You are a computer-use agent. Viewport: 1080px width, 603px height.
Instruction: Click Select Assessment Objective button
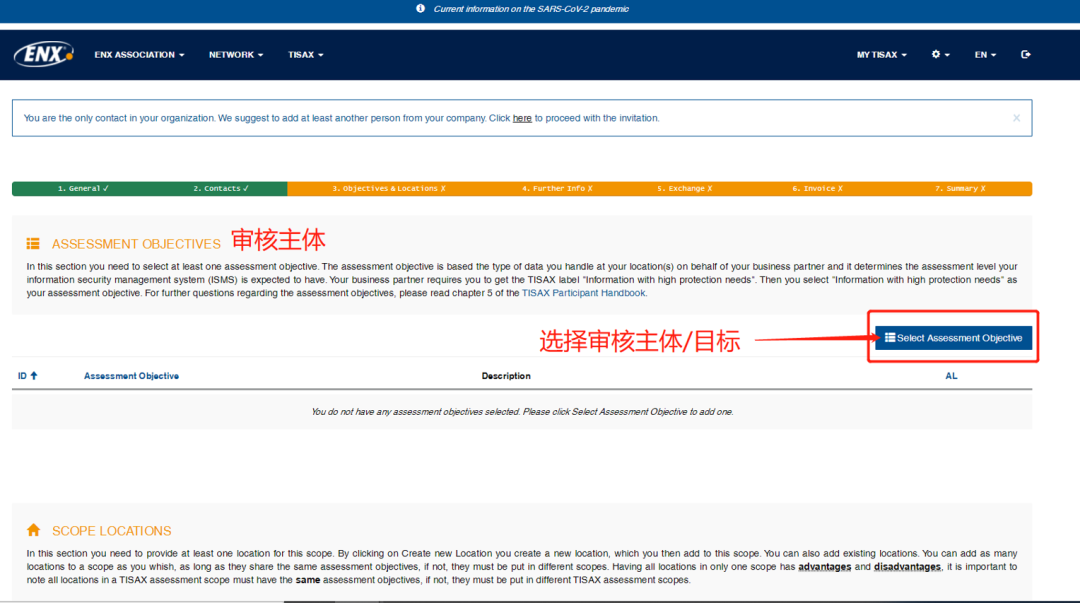(x=953, y=338)
